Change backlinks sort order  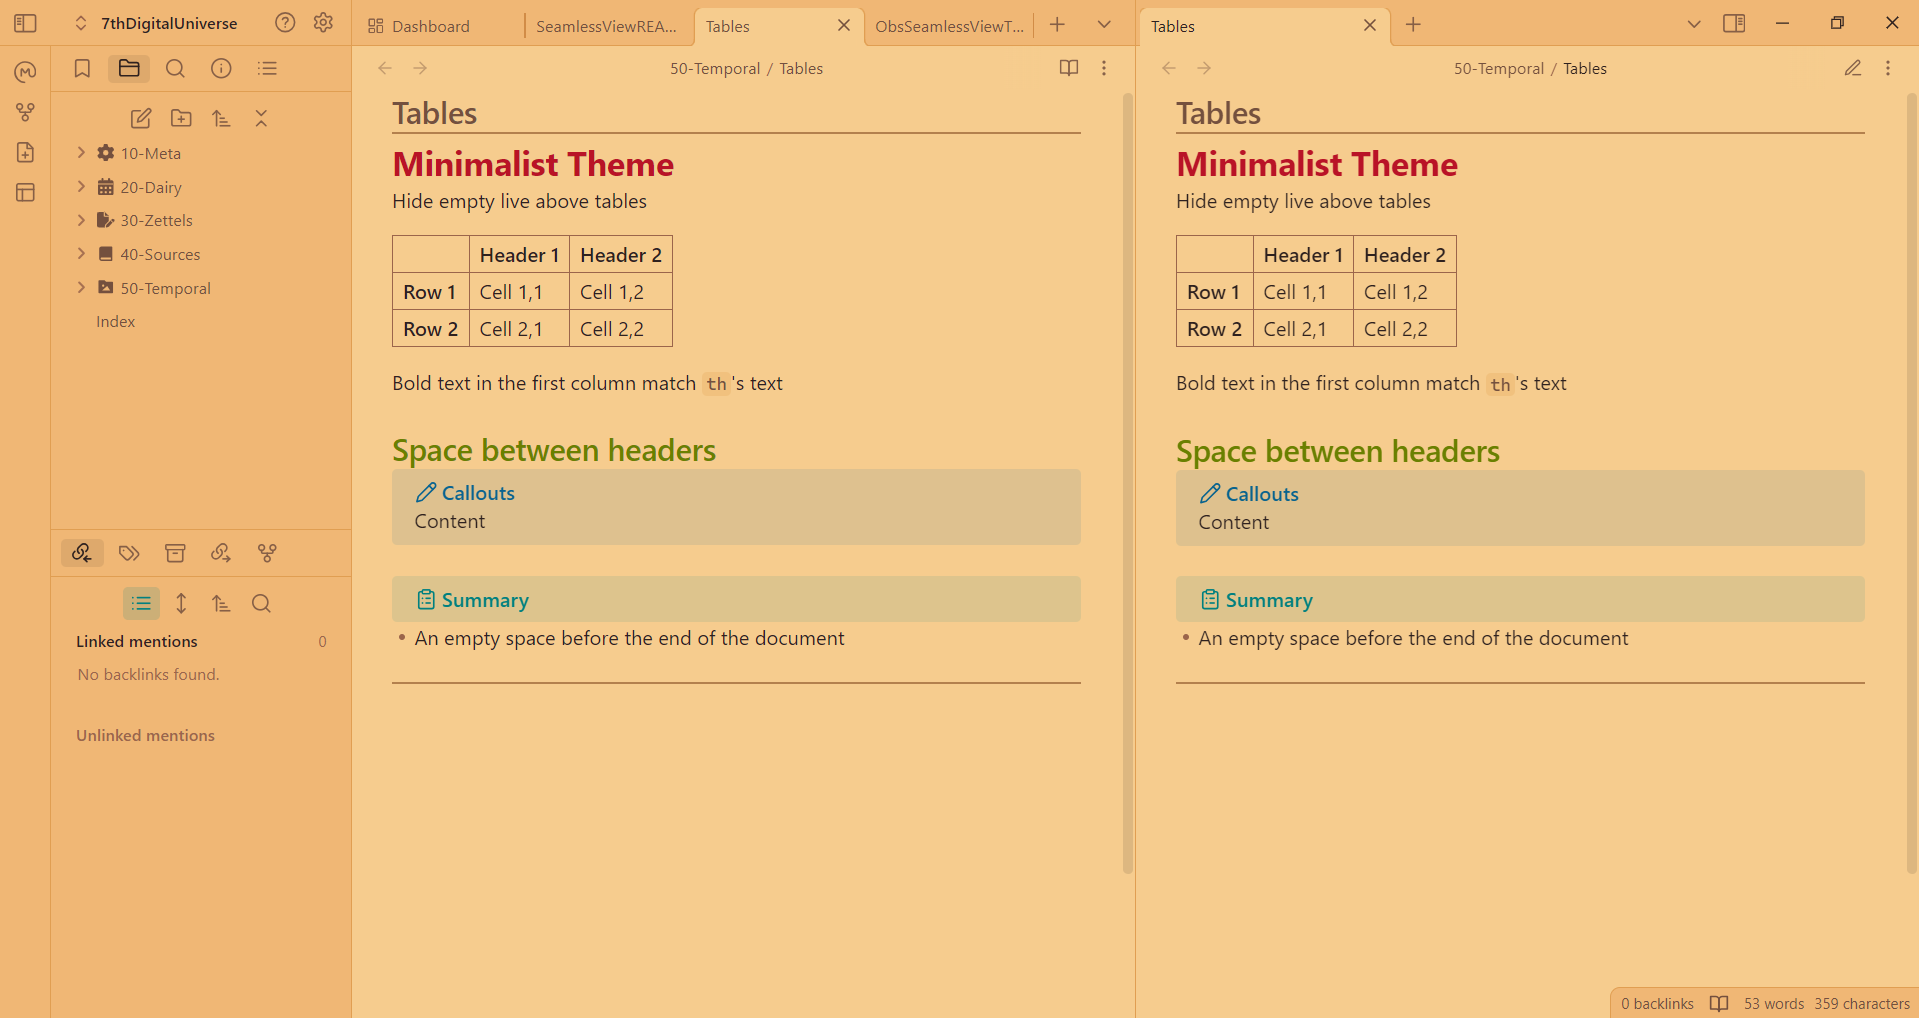221,603
